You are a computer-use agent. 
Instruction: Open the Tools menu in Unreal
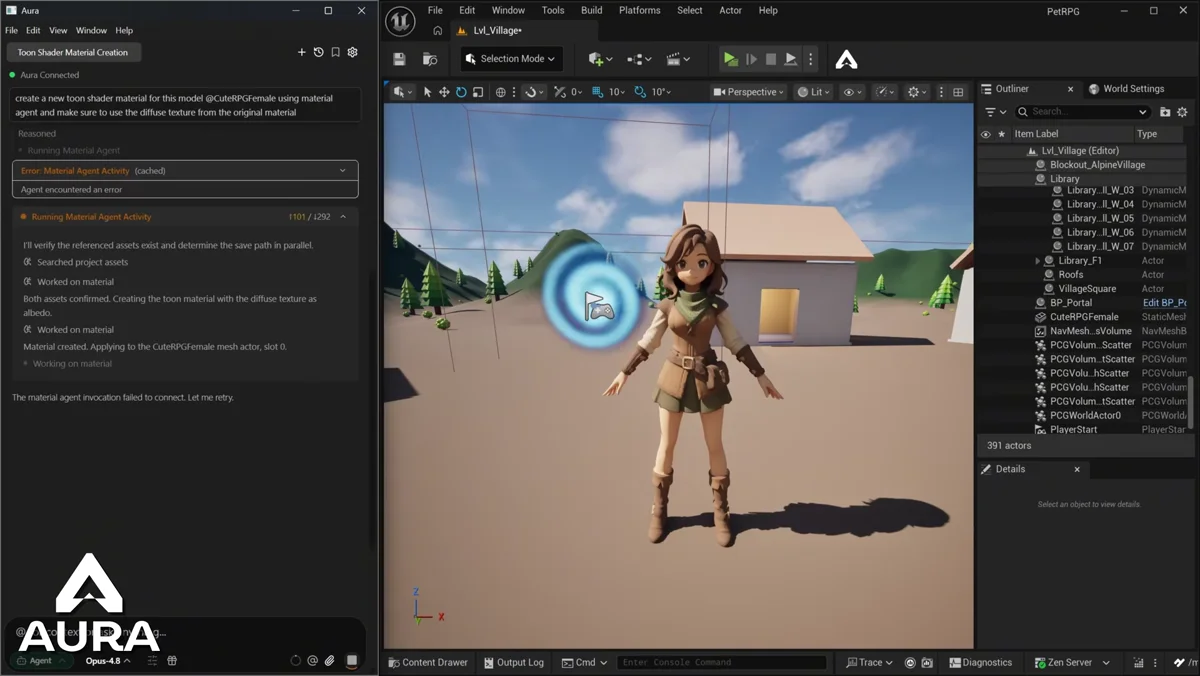pyautogui.click(x=553, y=10)
